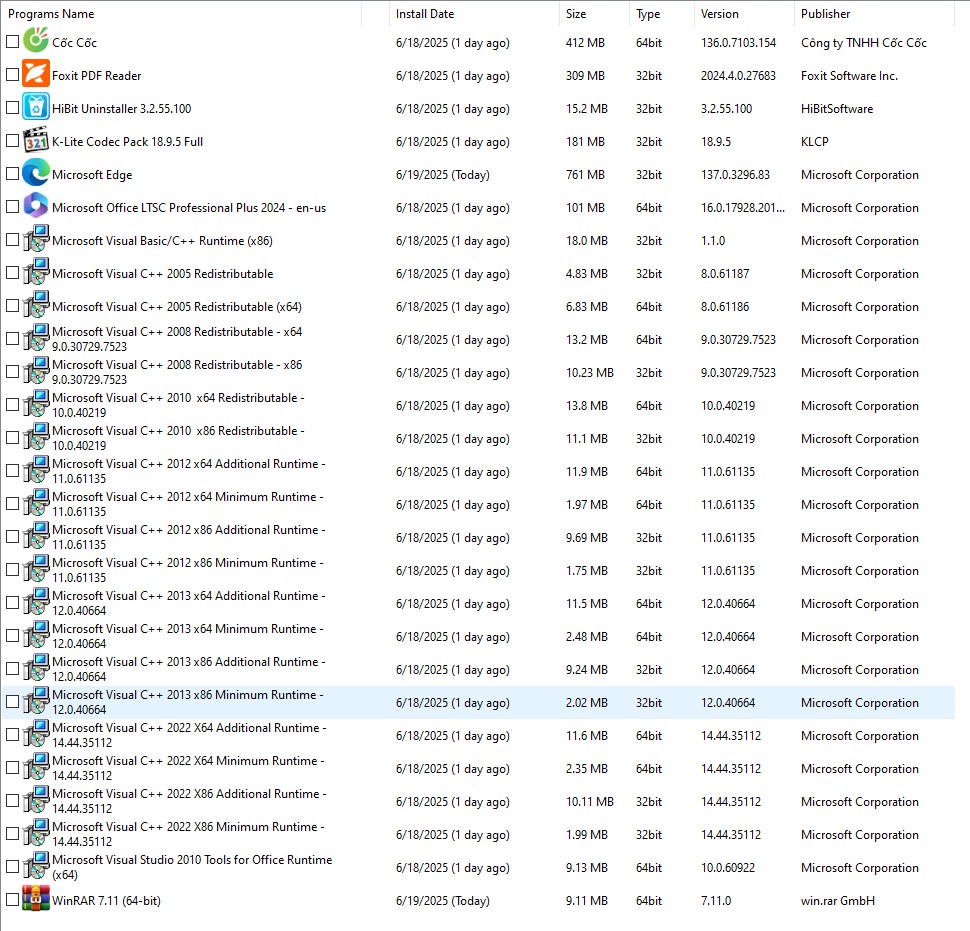
Task: Click the Visual C++ 2013 x64 Minimum Runtime icon
Action: [36, 635]
